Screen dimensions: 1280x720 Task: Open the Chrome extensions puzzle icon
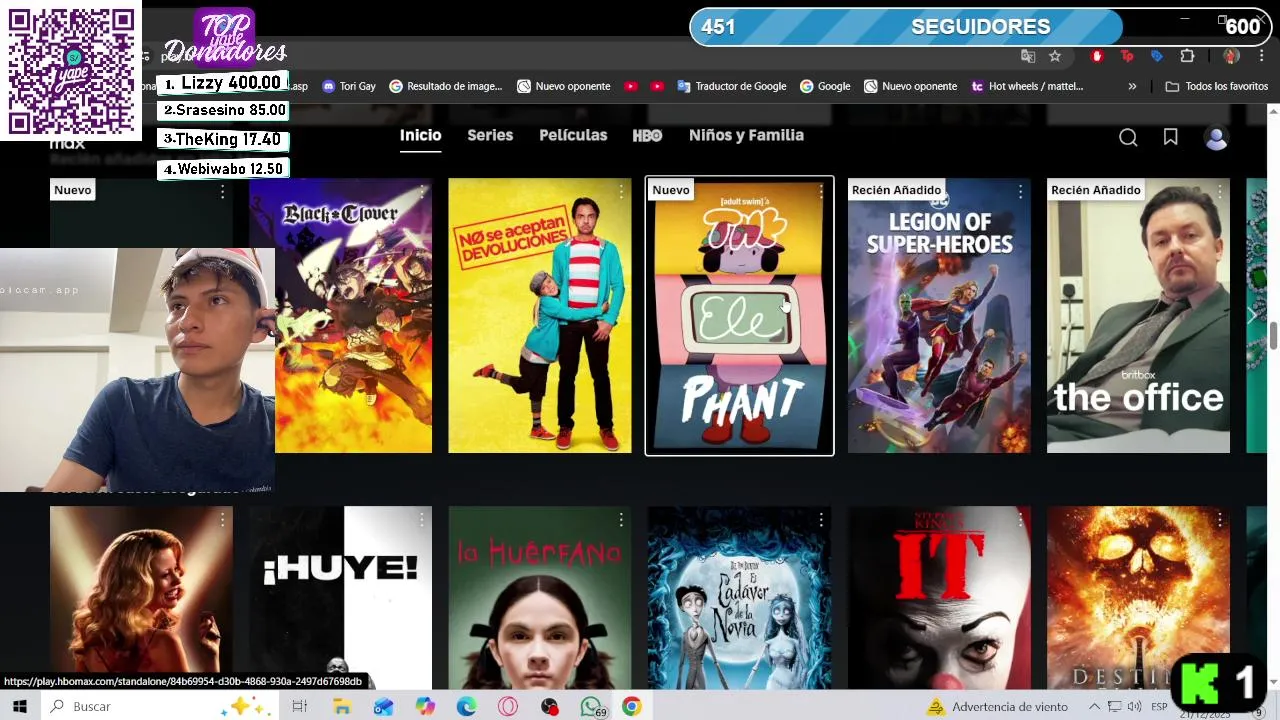[x=1187, y=56]
